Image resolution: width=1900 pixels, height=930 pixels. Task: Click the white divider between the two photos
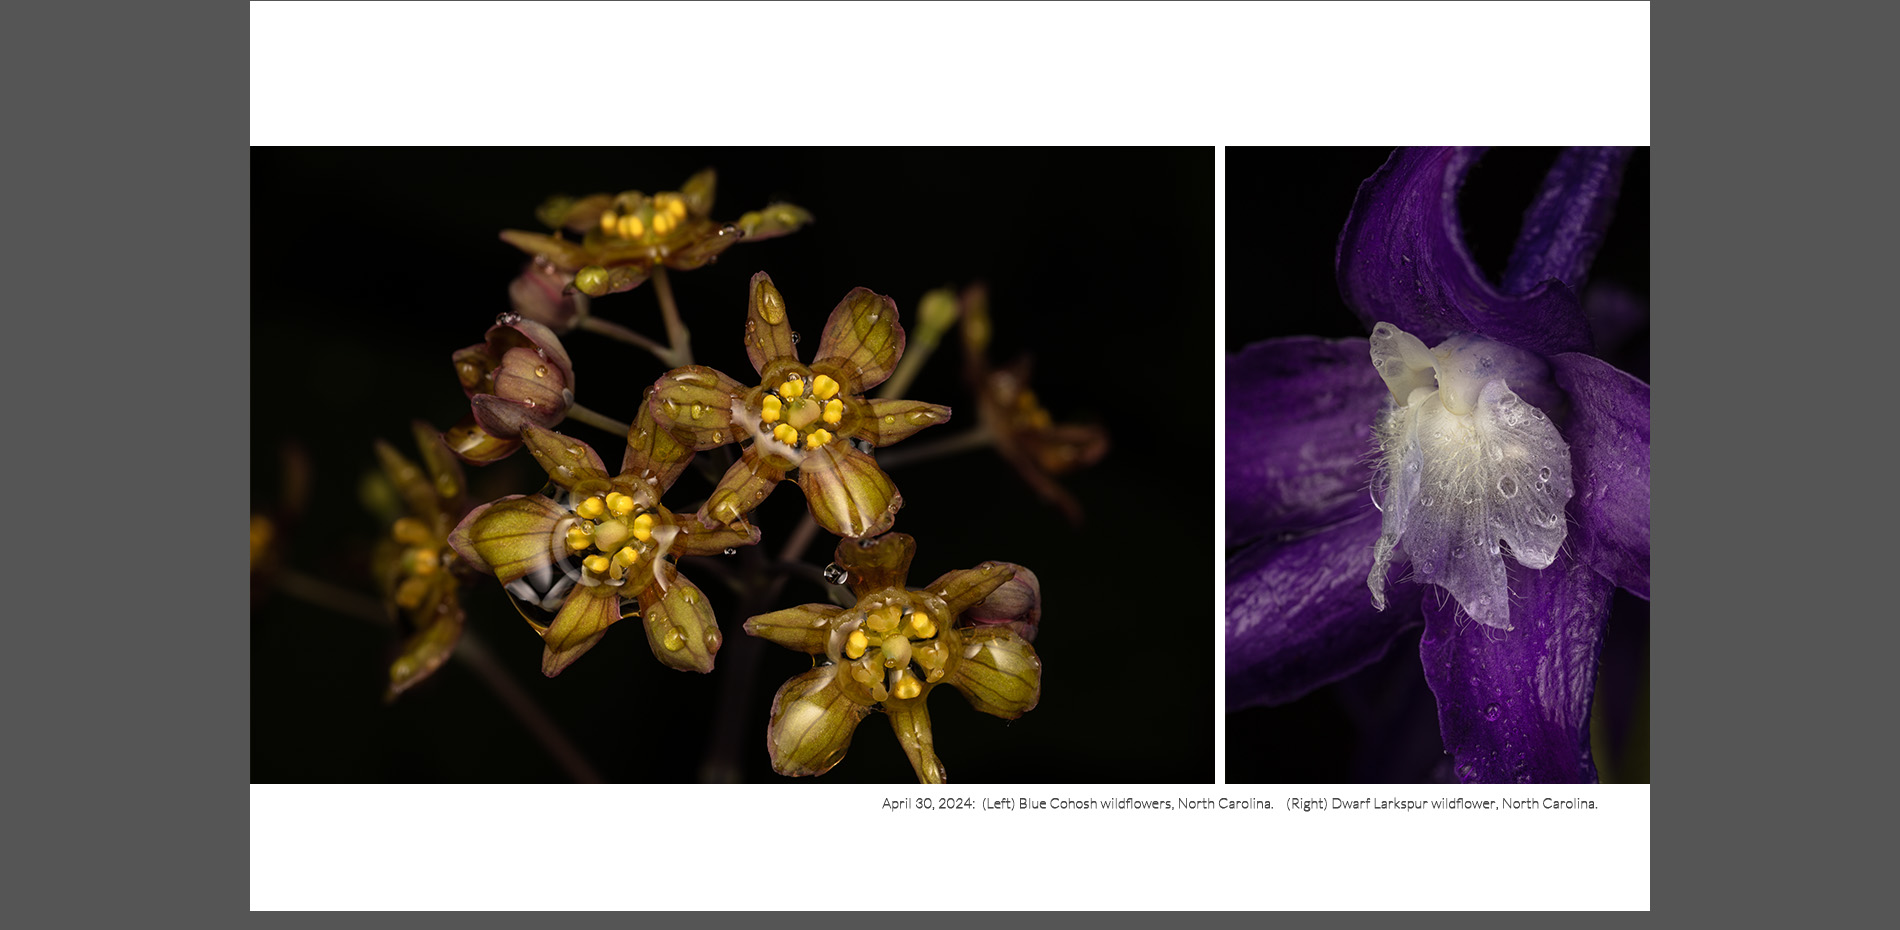pos(1220,465)
